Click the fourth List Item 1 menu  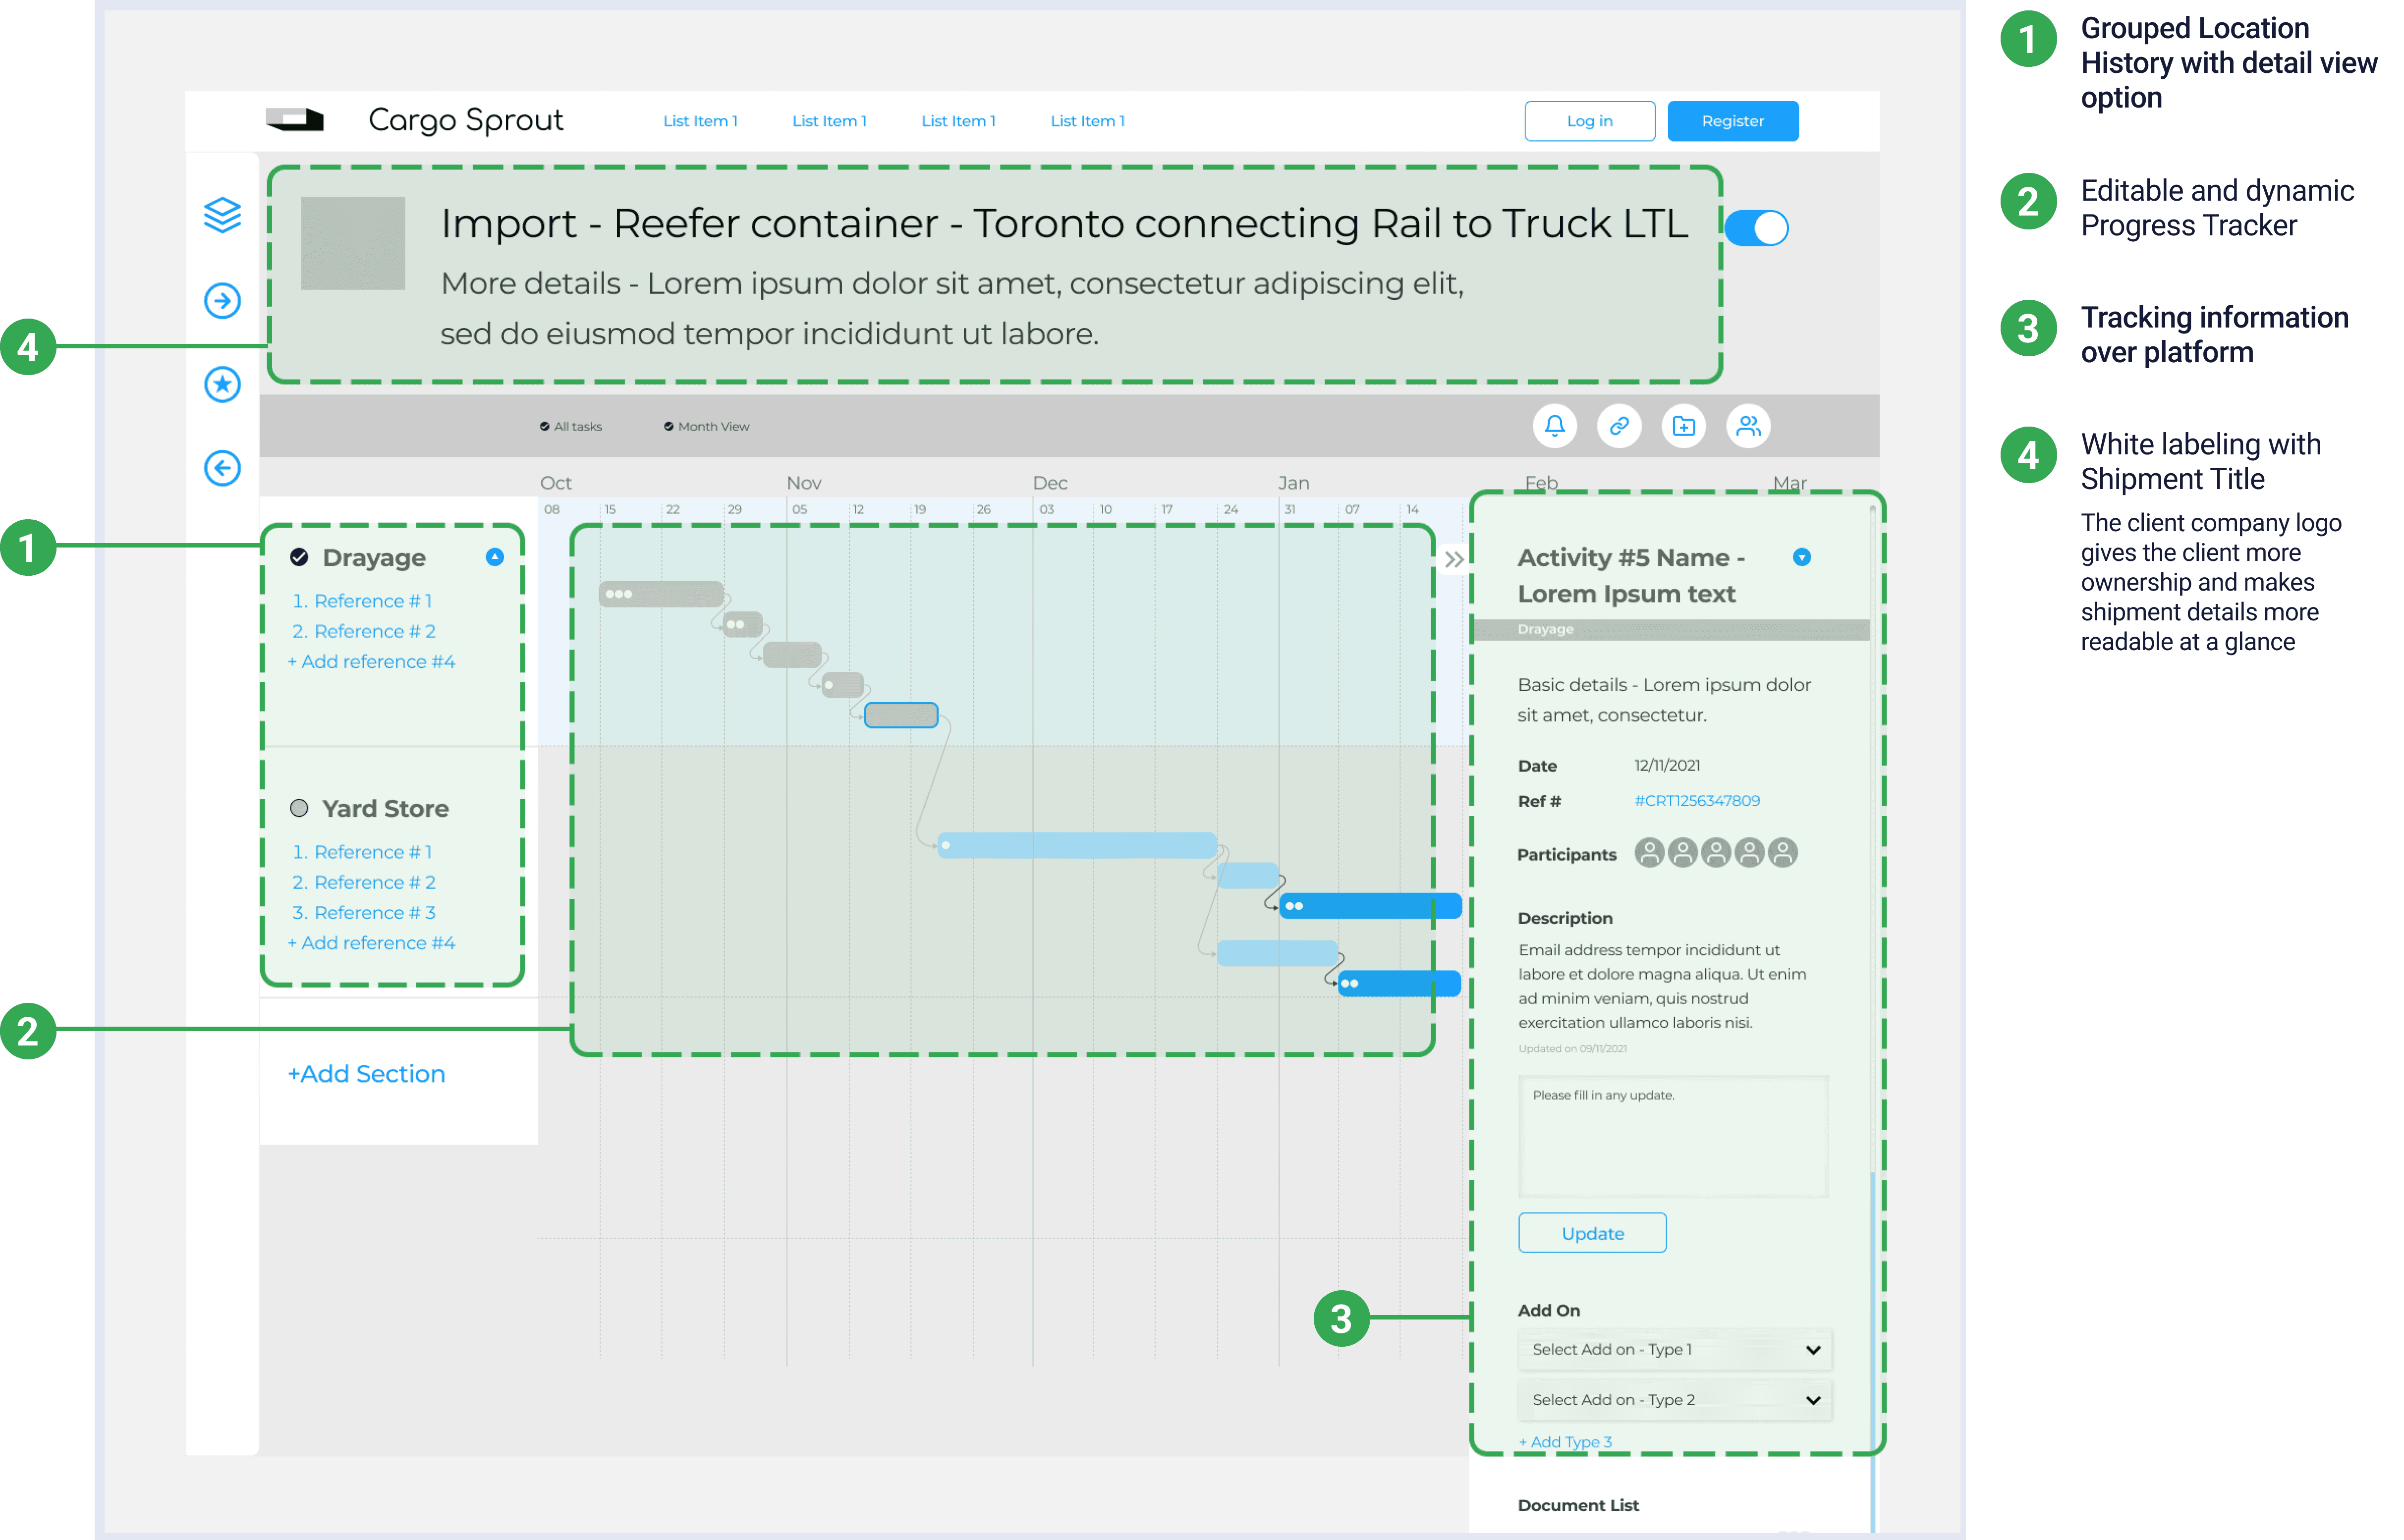click(1087, 121)
